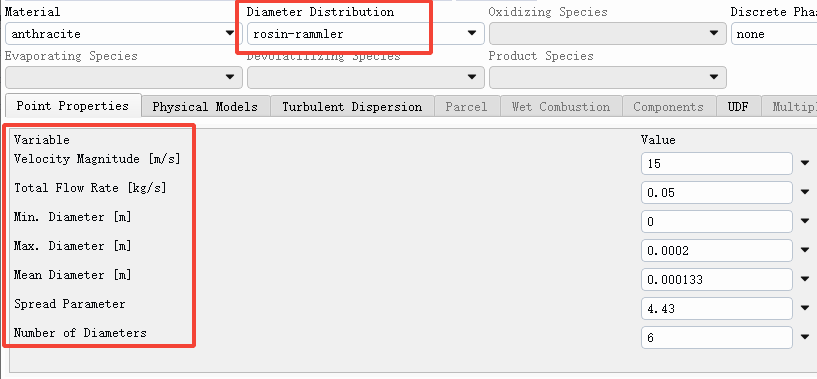
Task: Switch to the Point Properties tab
Action: click(73, 106)
